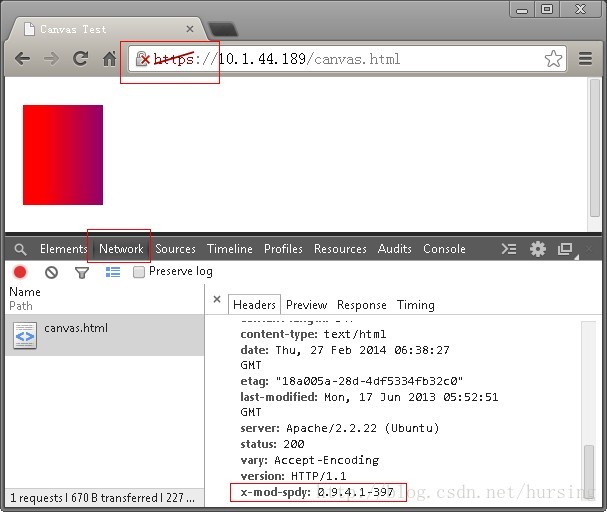Toggle the network filter funnel
Image resolution: width=607 pixels, height=512 pixels.
(x=82, y=272)
